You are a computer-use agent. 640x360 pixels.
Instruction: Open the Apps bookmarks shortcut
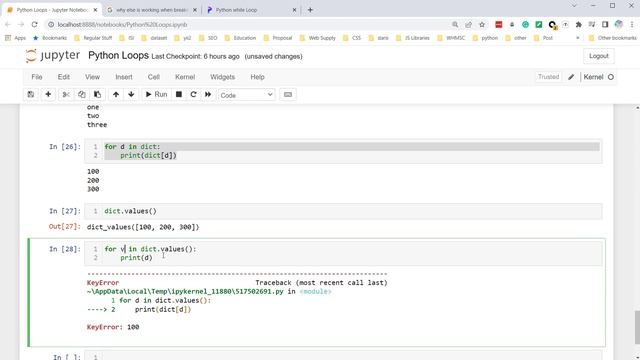[x=15, y=38]
